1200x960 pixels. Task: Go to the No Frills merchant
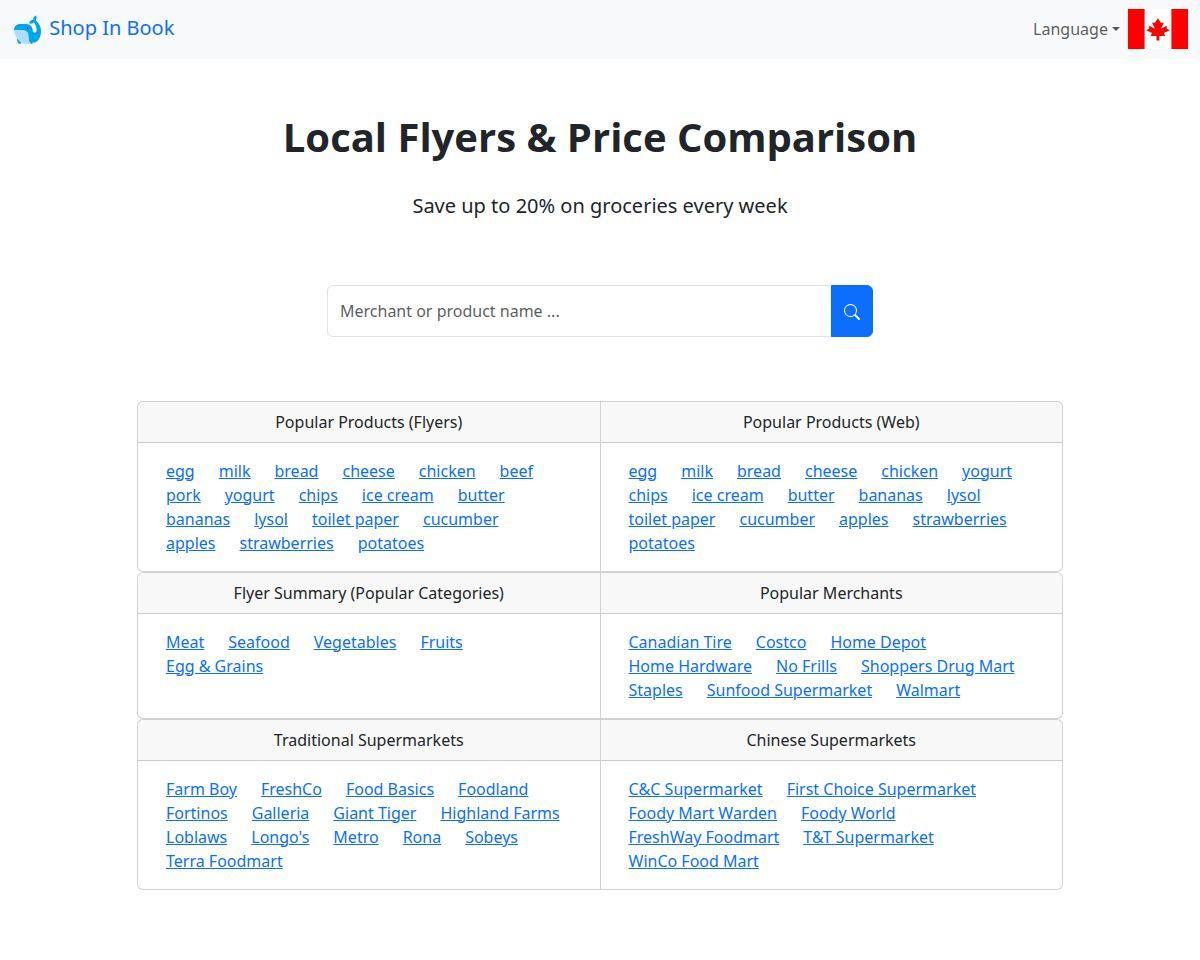(x=806, y=666)
